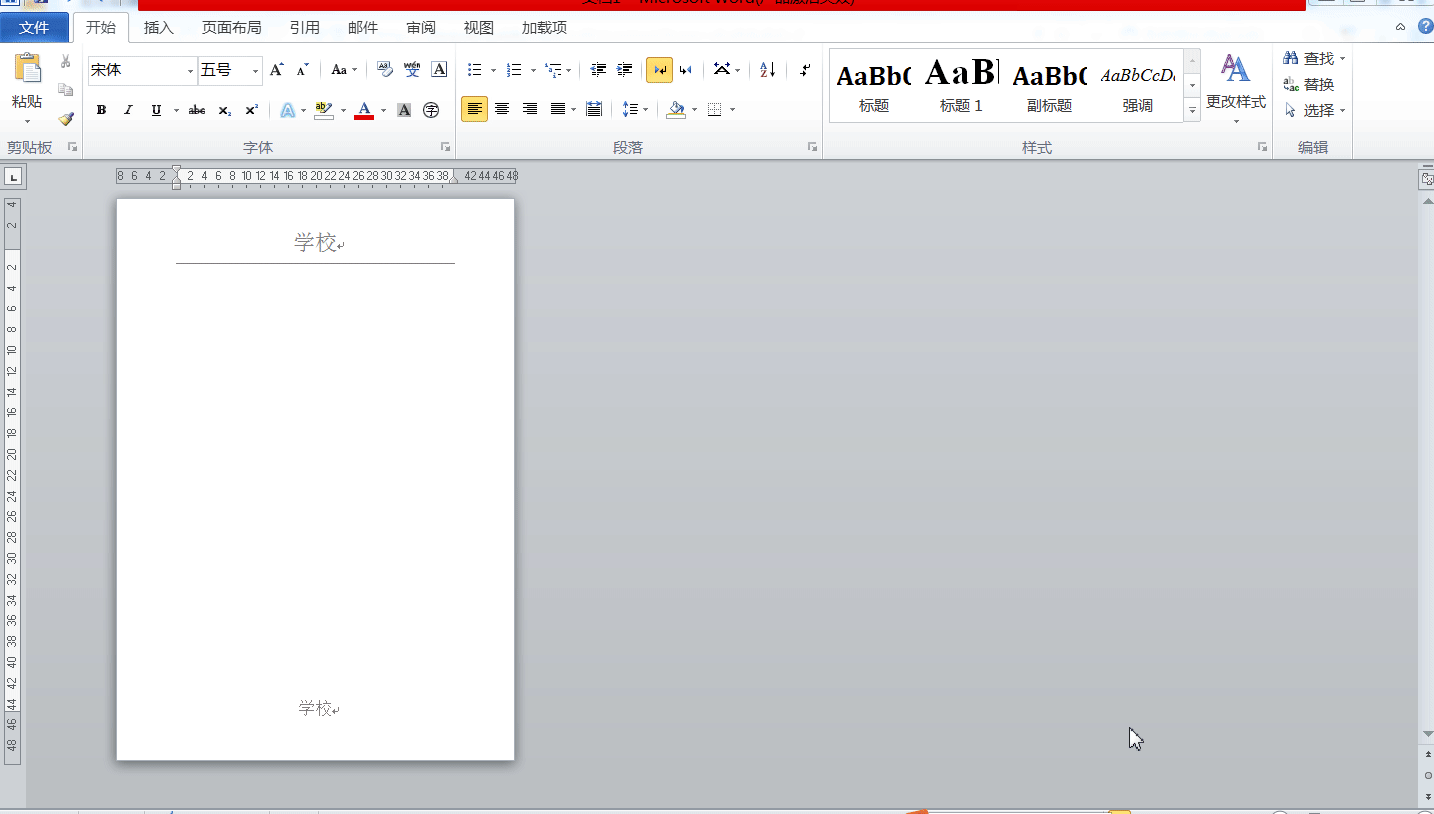Toggle Align Right paragraph alignment
The width and height of the screenshot is (1434, 814).
pyautogui.click(x=530, y=109)
